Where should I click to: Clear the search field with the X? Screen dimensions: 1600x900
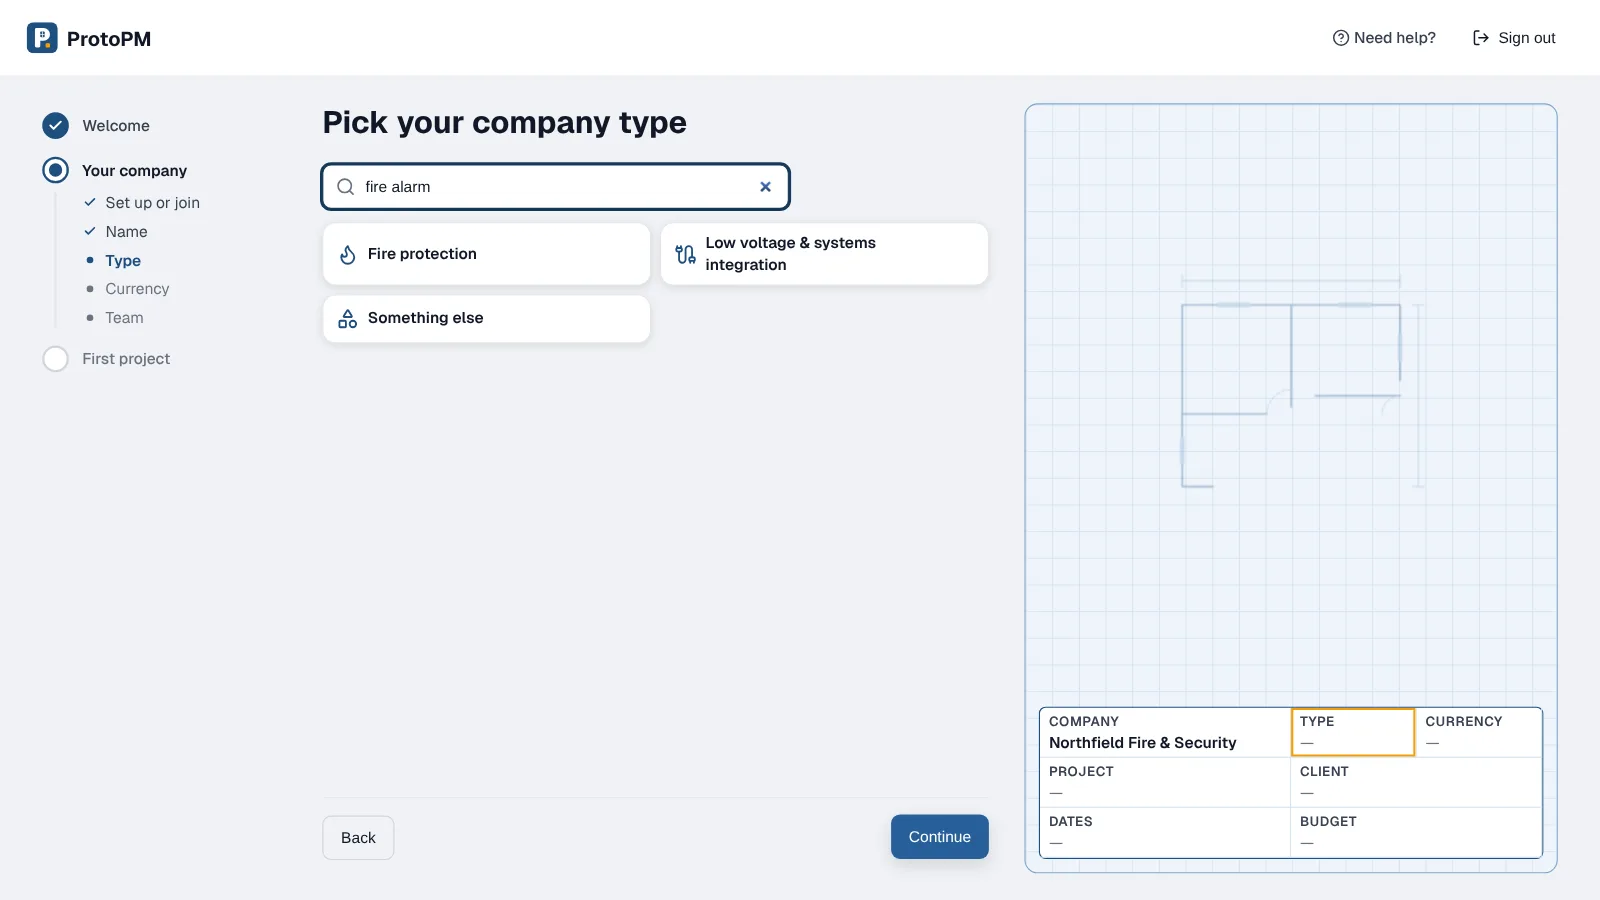point(765,187)
